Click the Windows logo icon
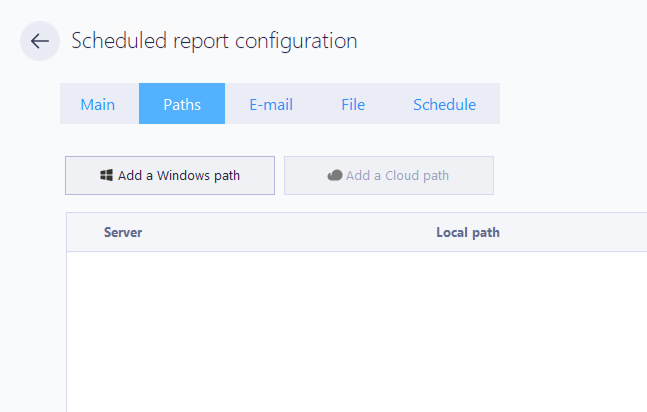 point(106,175)
